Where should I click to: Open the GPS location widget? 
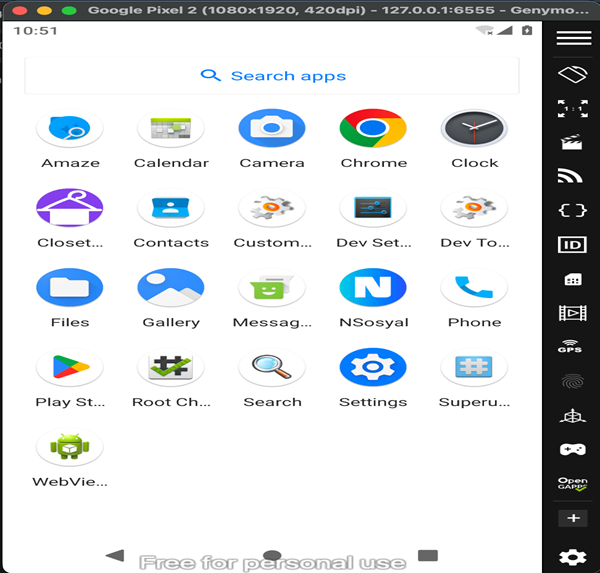[x=570, y=346]
